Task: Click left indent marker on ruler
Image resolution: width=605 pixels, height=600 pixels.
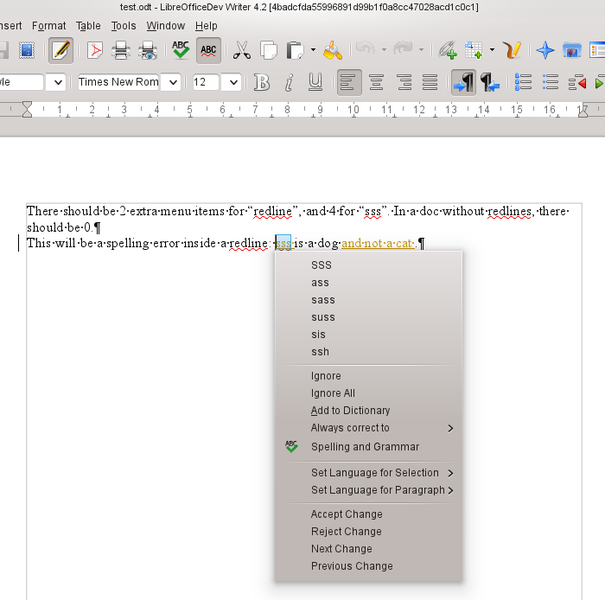Action: [27, 110]
